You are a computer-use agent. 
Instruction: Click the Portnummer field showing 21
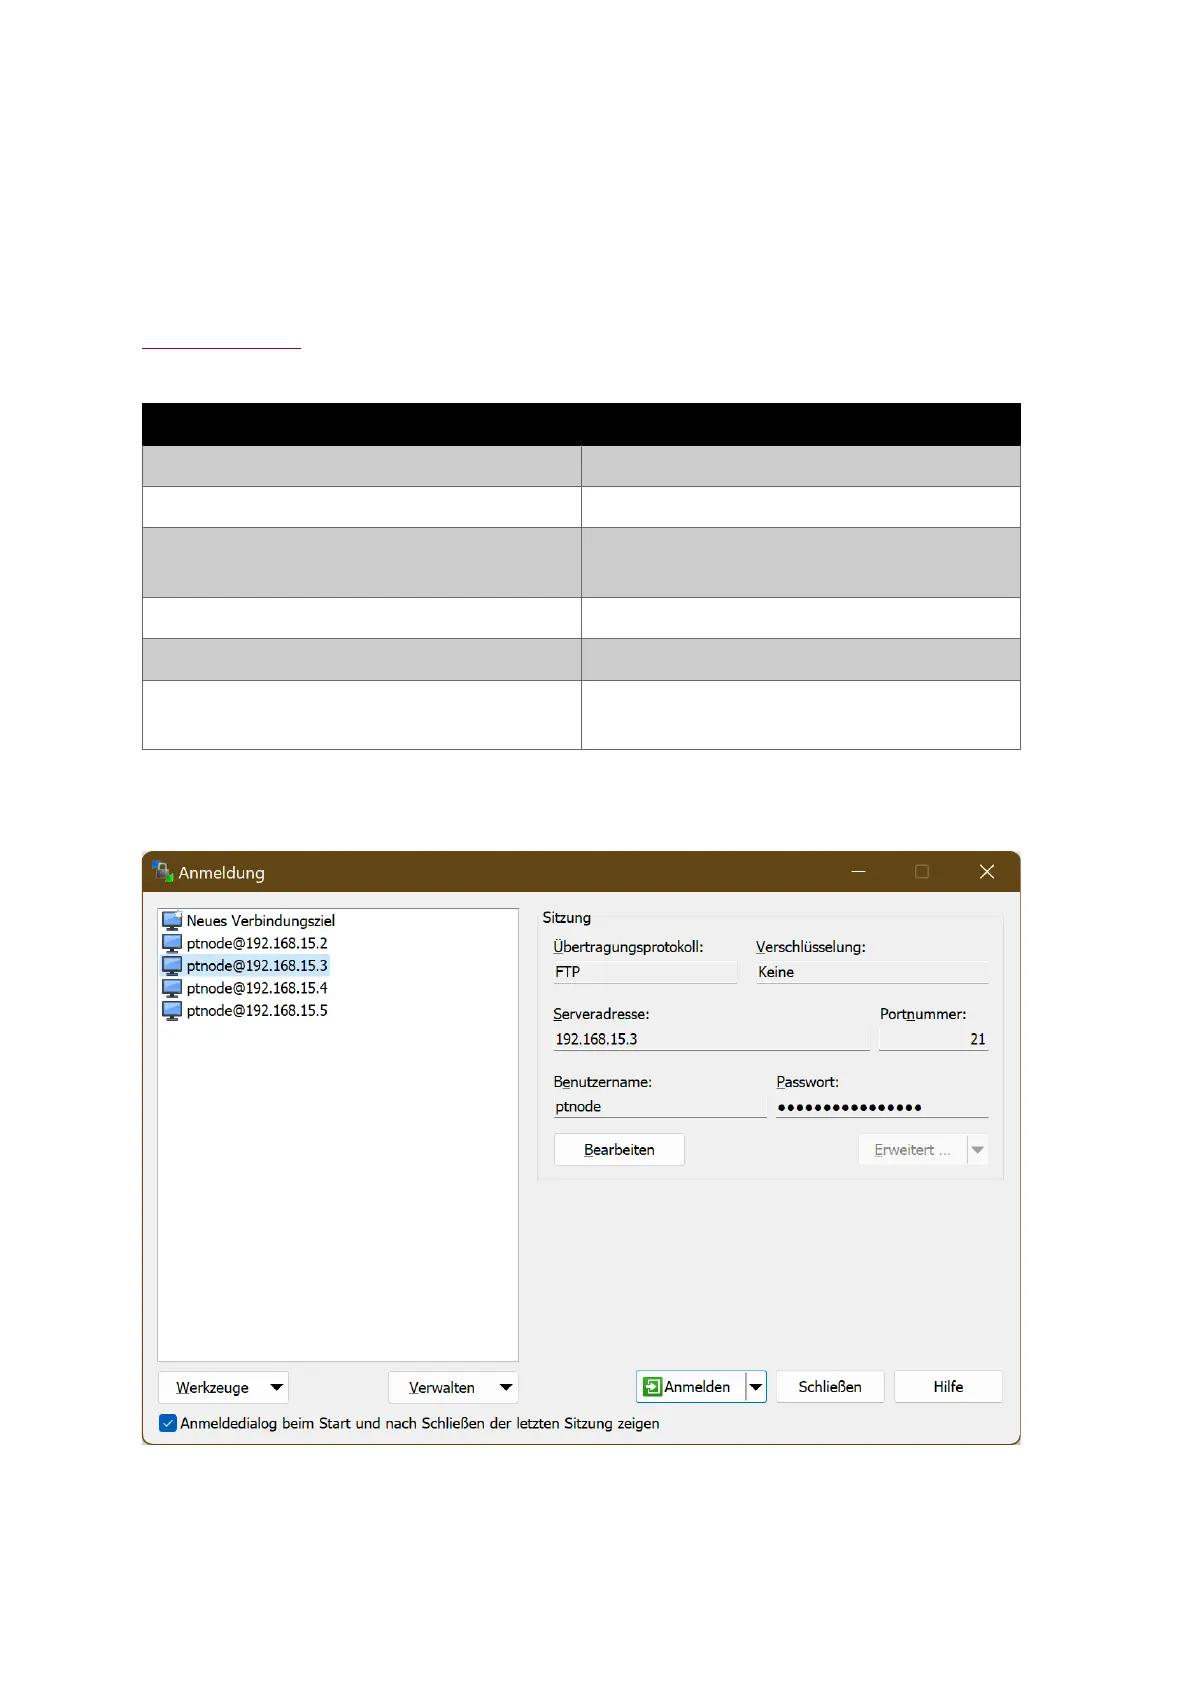coord(934,1039)
